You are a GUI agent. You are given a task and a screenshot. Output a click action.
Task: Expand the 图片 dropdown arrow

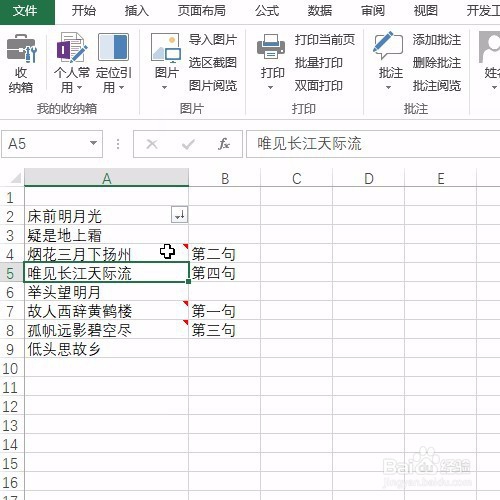coord(164,88)
